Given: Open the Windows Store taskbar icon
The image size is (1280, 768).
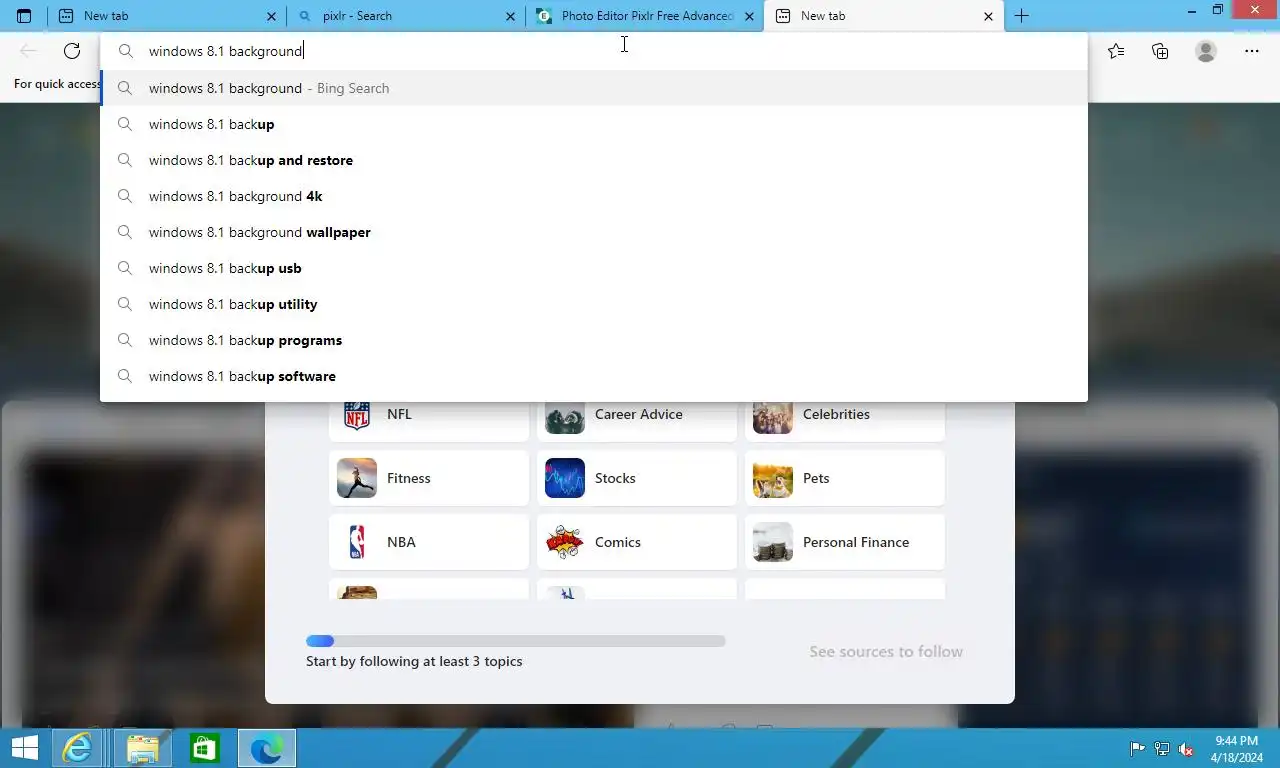Looking at the screenshot, I should (205, 748).
